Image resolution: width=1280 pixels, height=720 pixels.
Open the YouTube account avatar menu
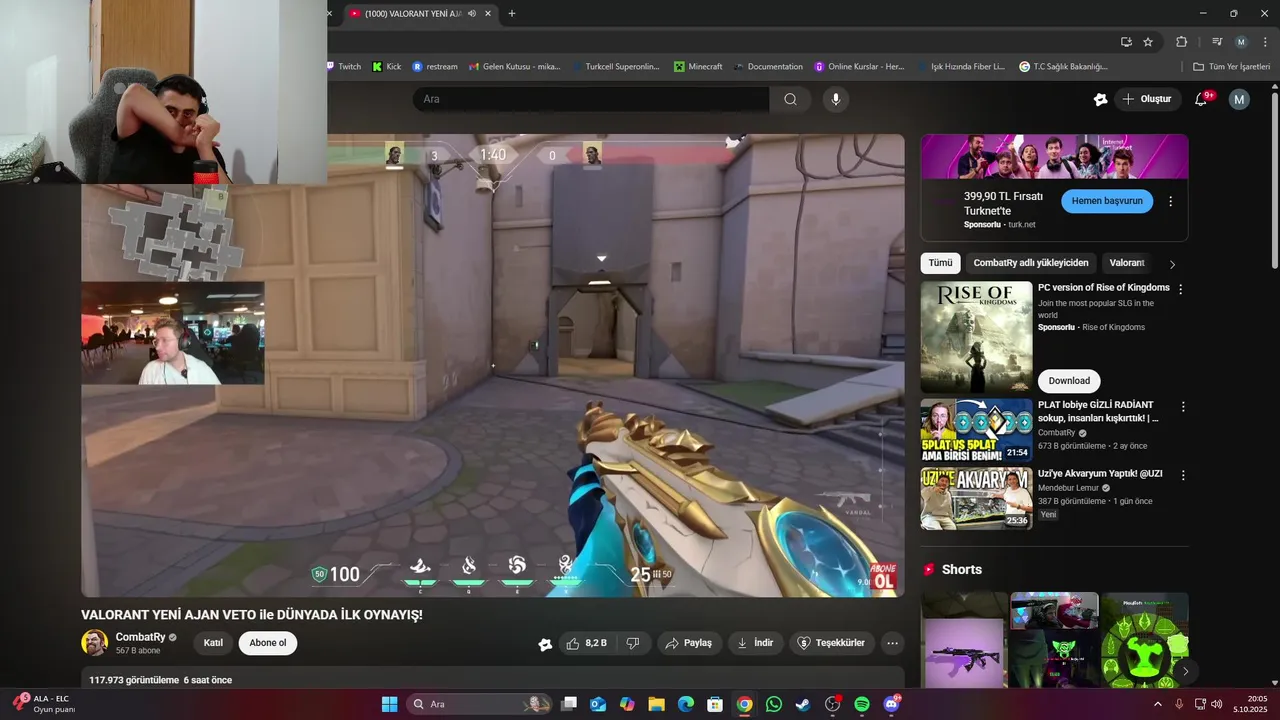[1239, 99]
